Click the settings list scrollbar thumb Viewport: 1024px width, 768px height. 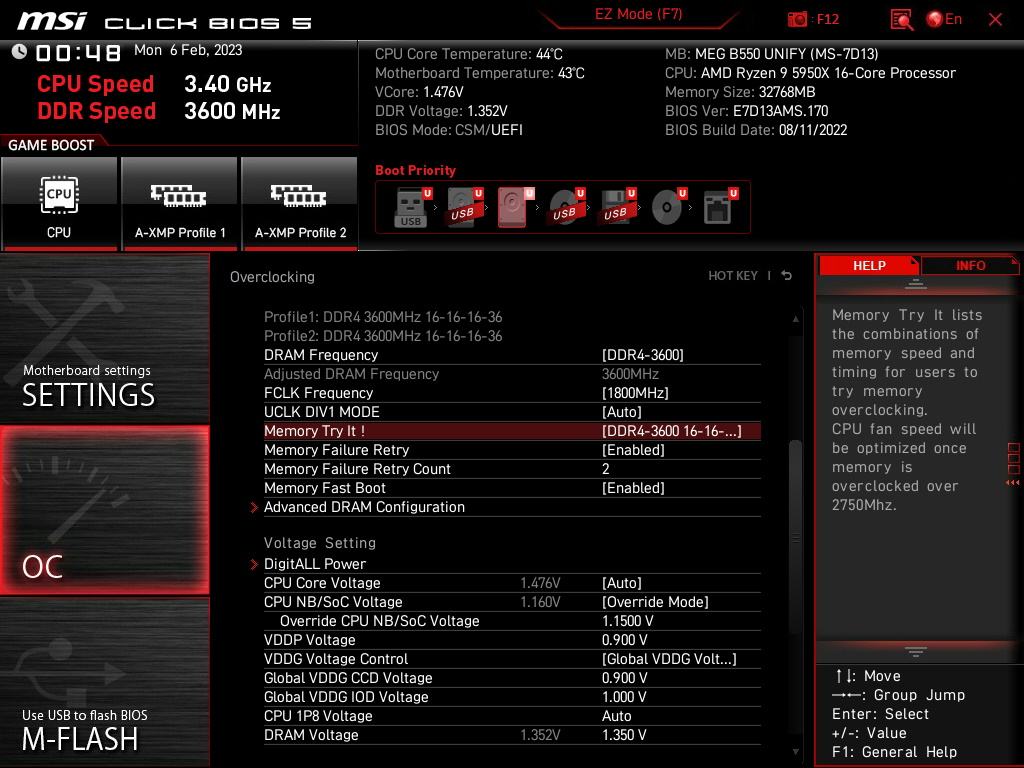point(795,537)
